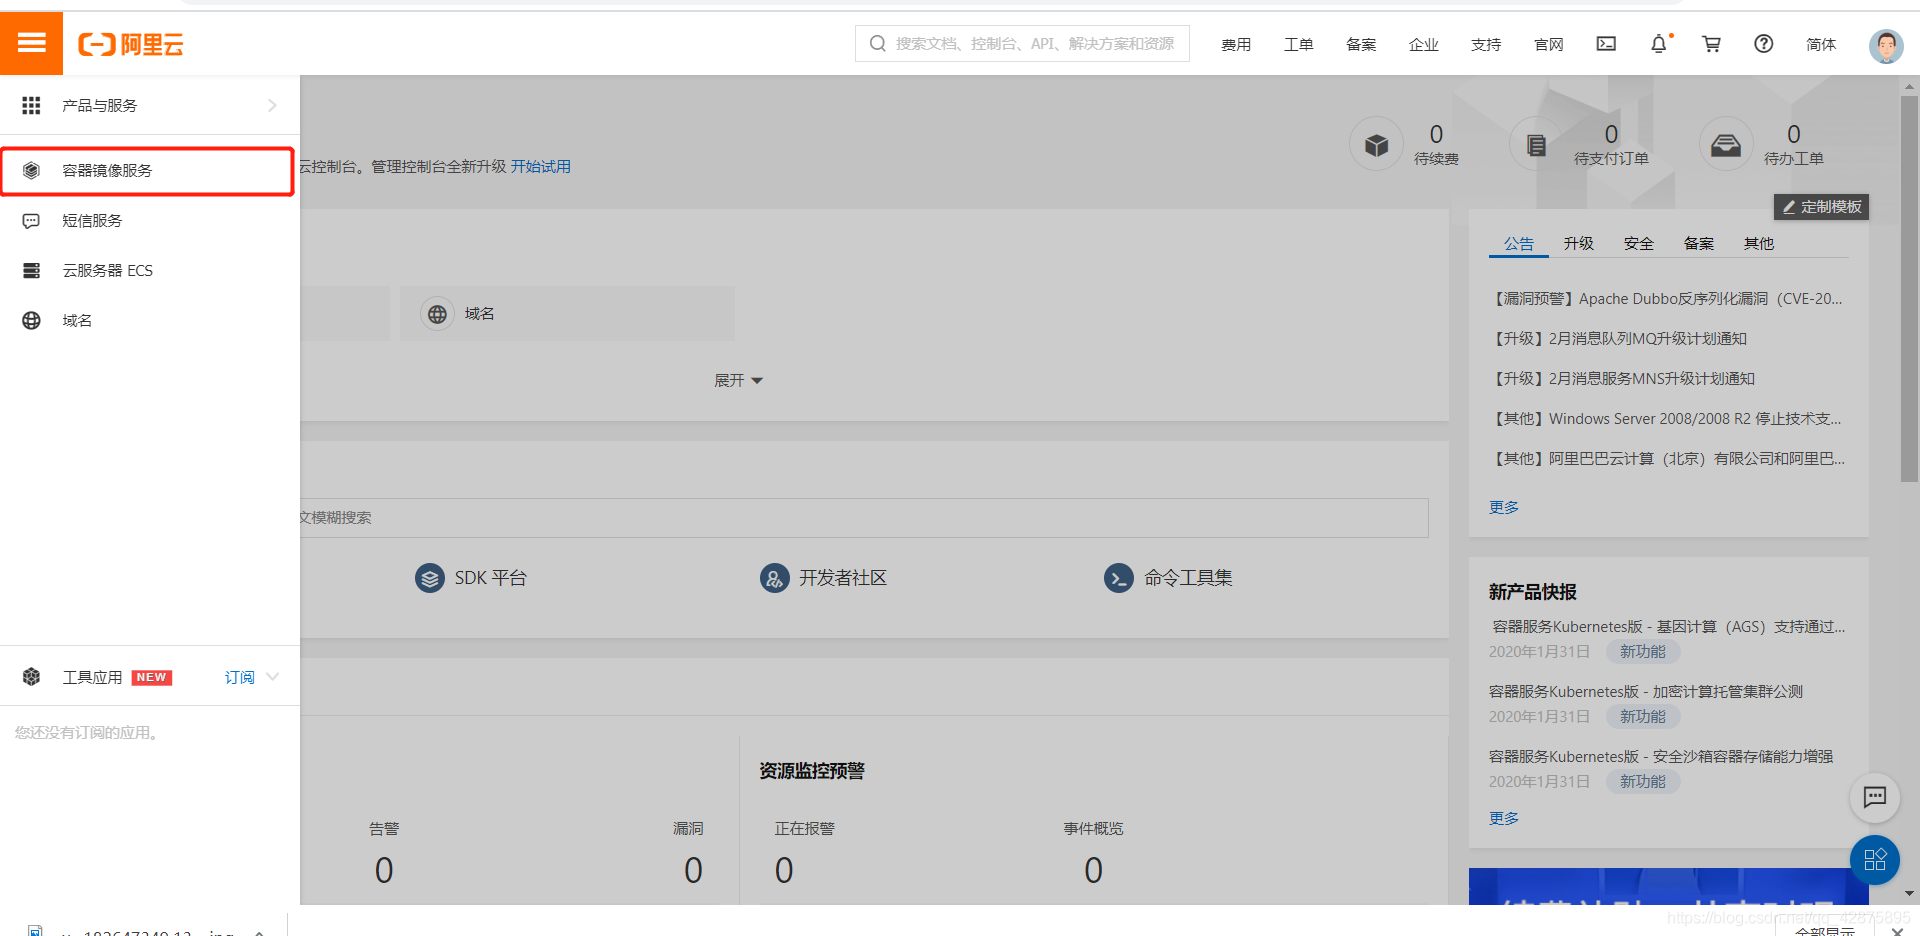
Task: Switch to the 升级 tab
Action: click(x=1578, y=244)
